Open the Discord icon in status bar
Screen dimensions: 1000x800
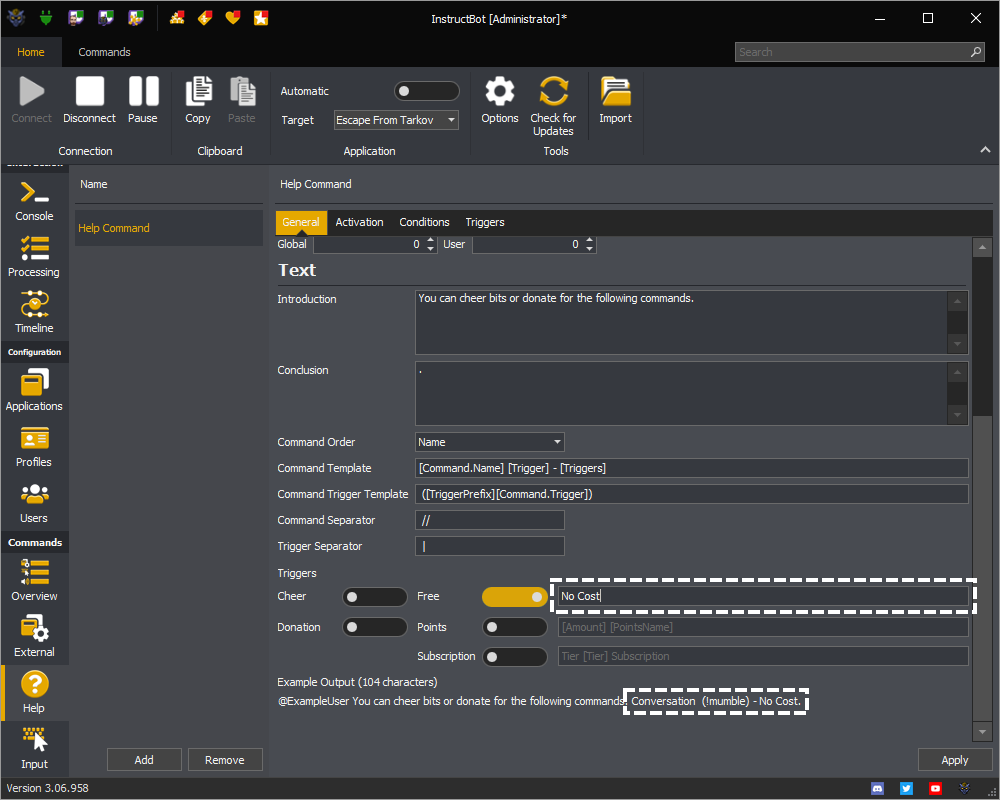point(878,788)
